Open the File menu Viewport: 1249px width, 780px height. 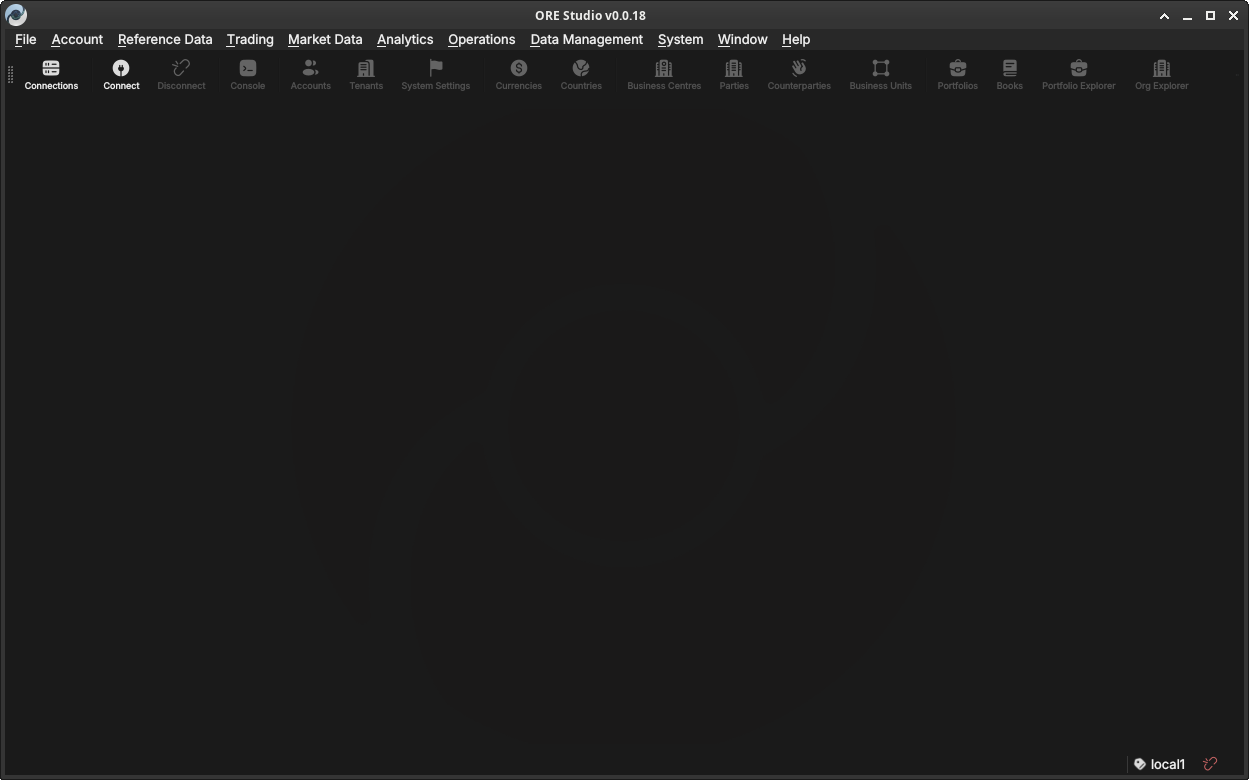pos(26,39)
